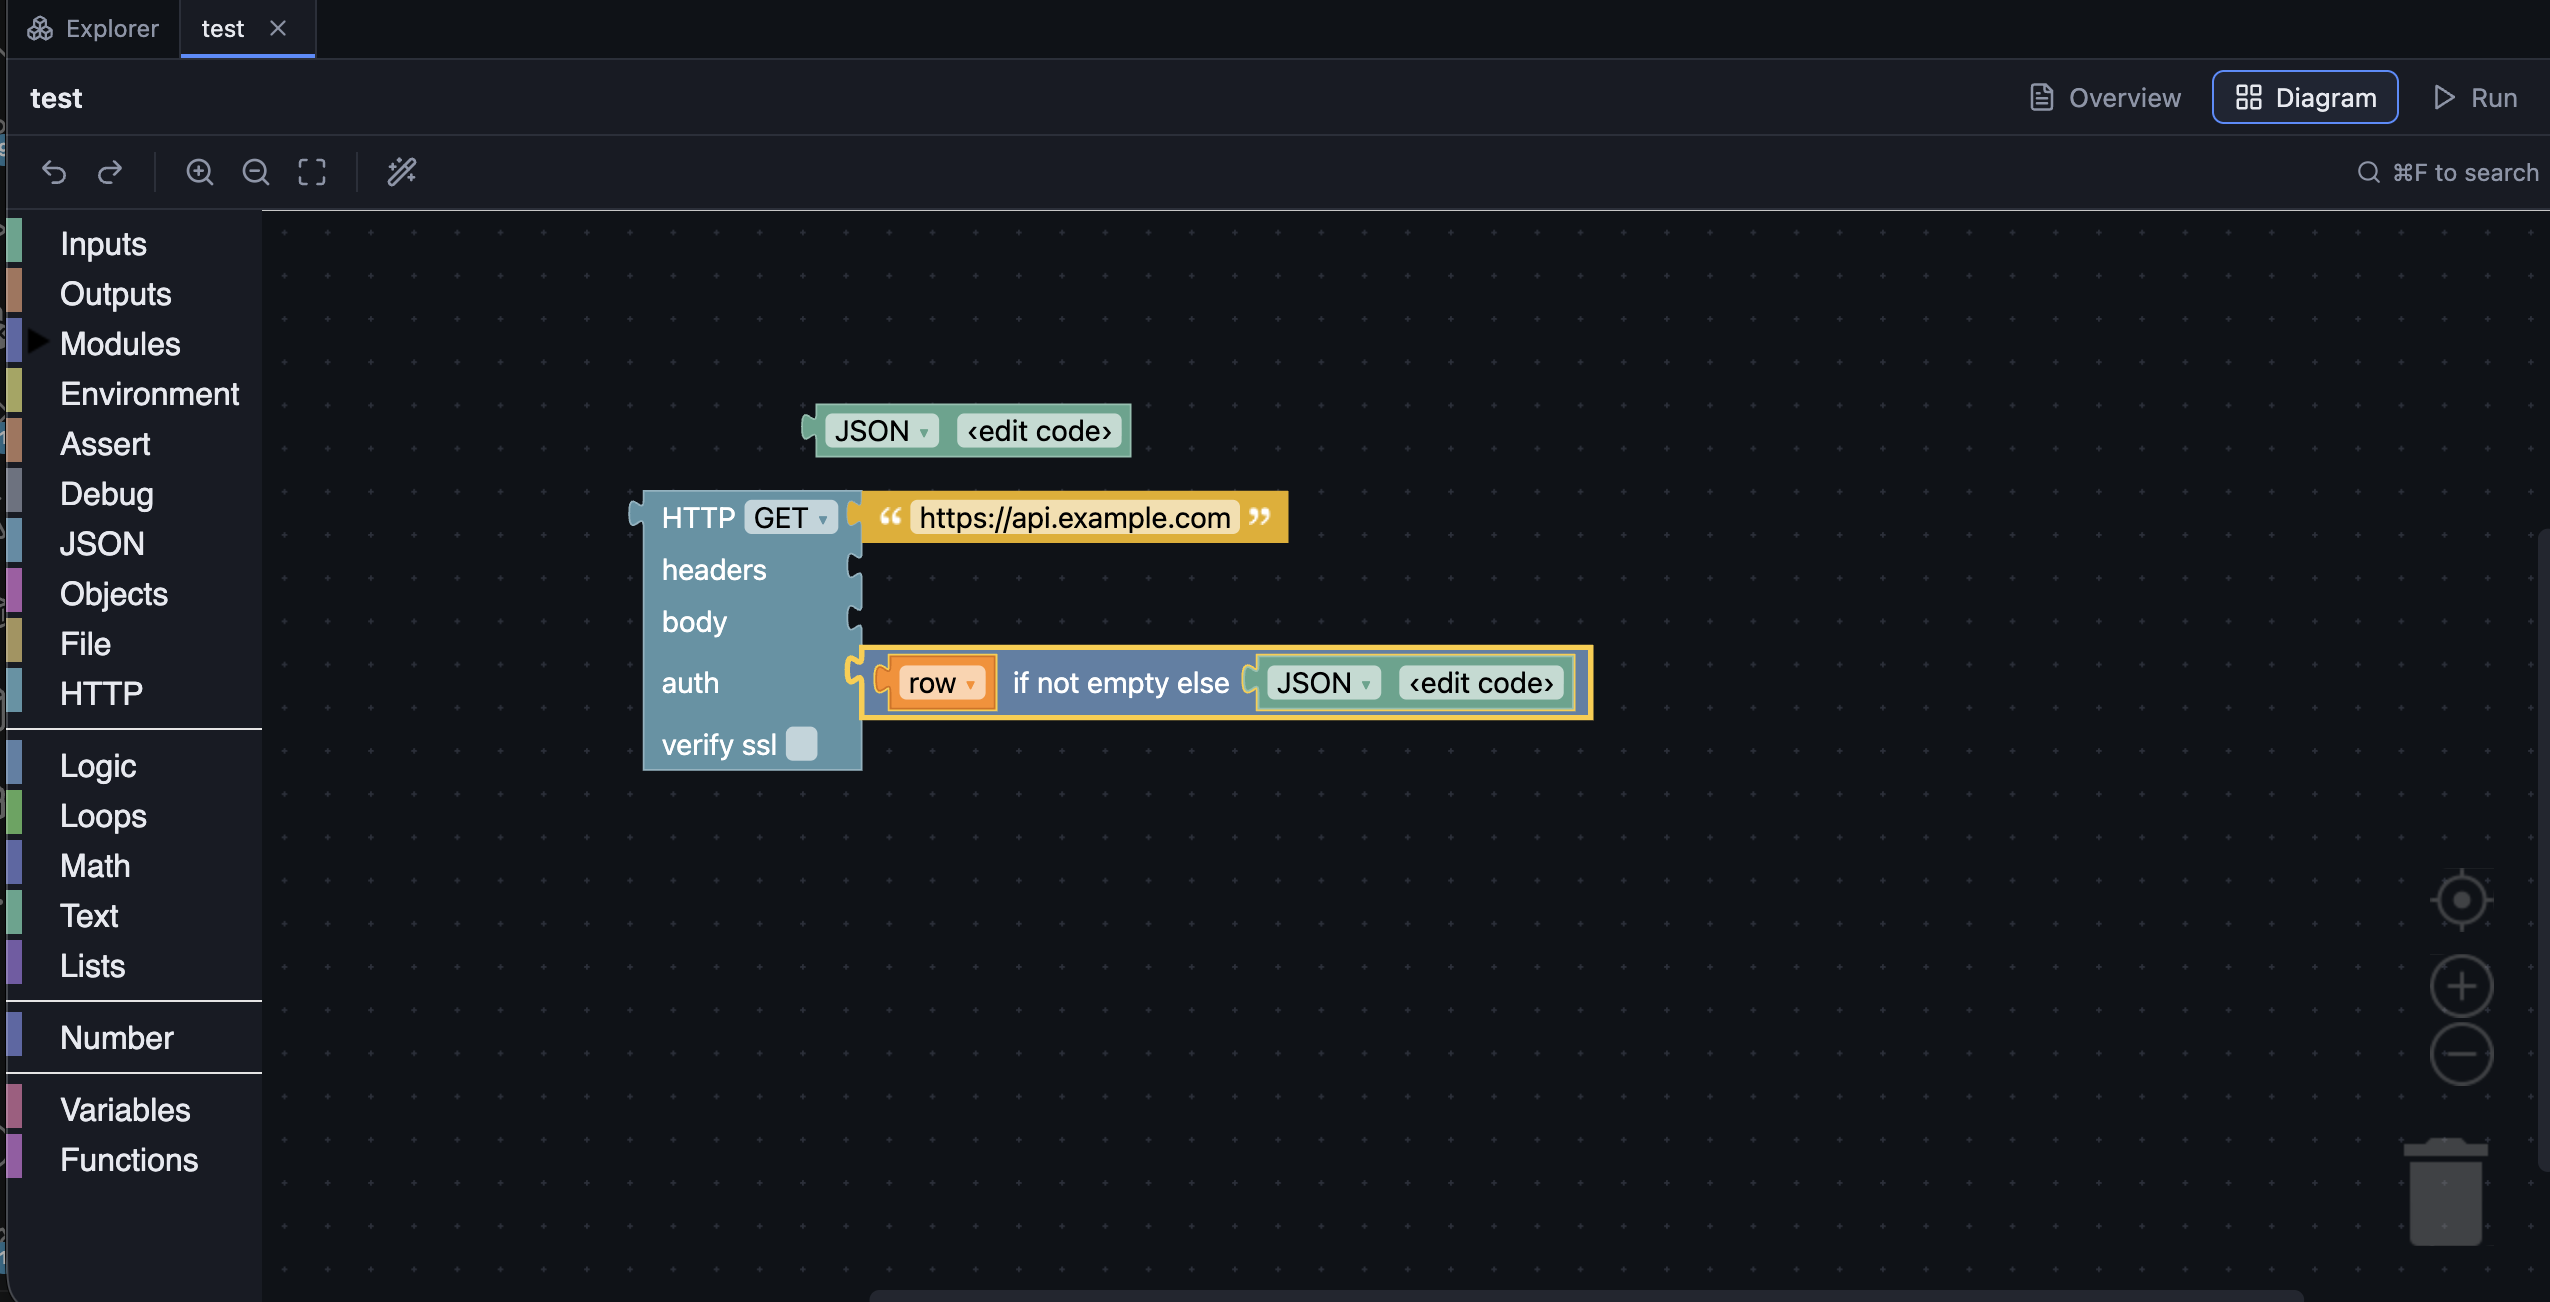
Task: Center the workspace with the crosshair icon
Action: [2461, 900]
